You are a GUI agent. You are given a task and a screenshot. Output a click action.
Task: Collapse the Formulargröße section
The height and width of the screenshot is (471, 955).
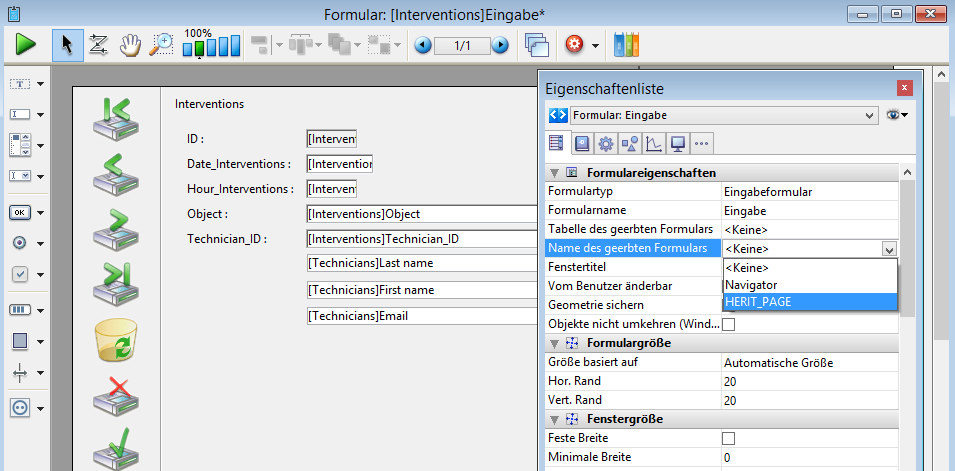[554, 343]
